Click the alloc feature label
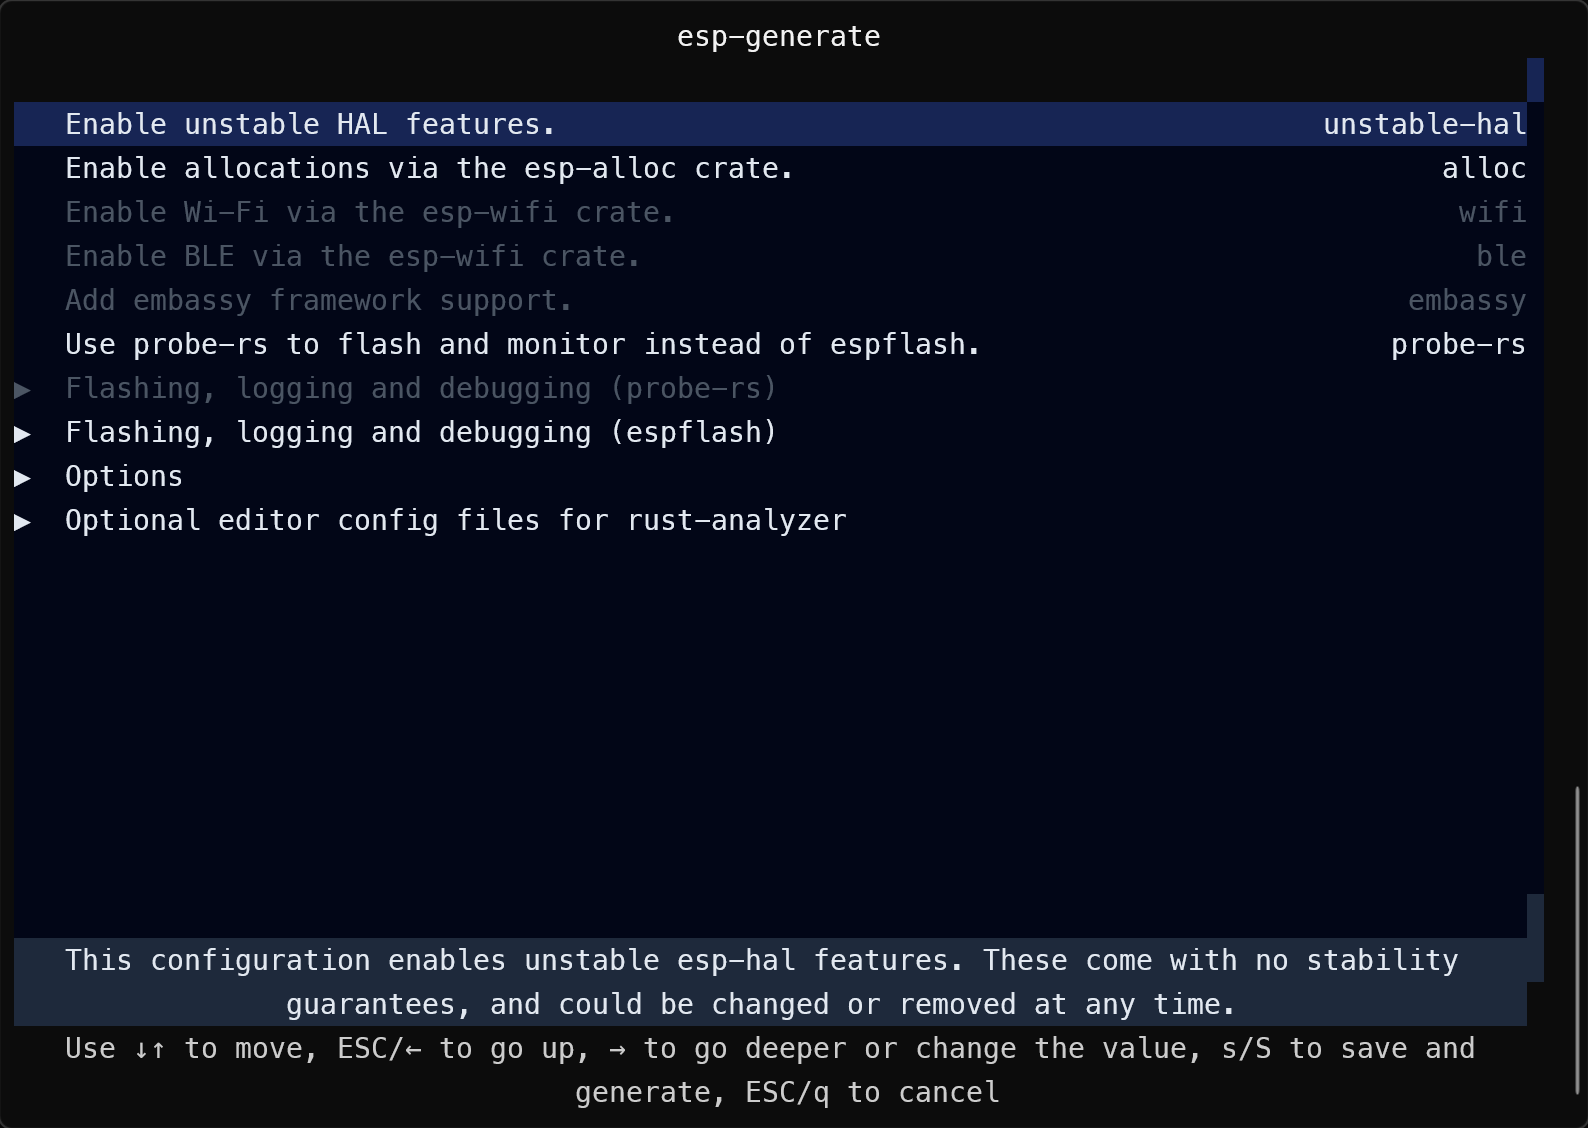The width and height of the screenshot is (1588, 1128). (x=1484, y=168)
